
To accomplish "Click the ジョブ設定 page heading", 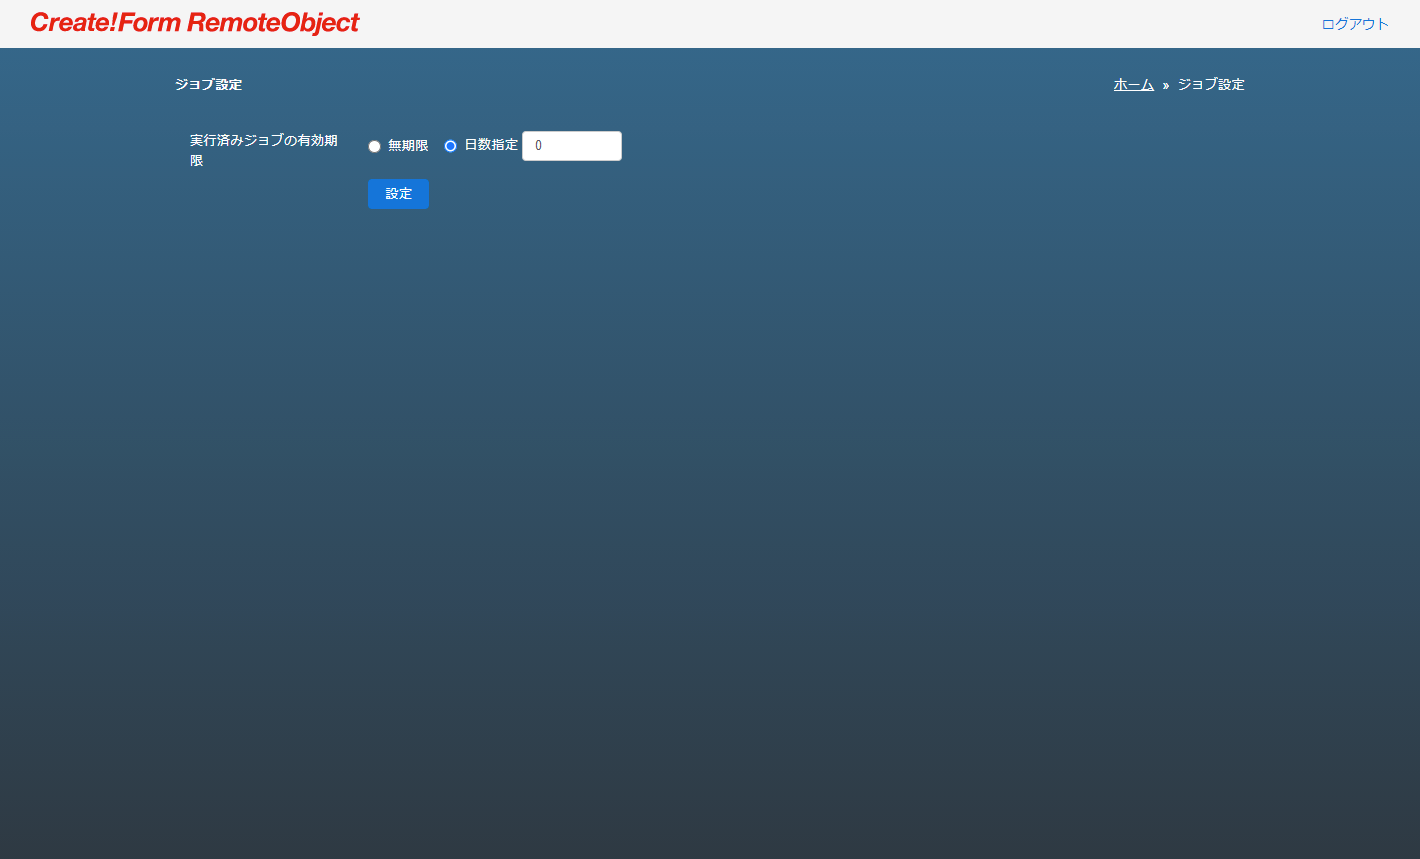I will pos(208,85).
